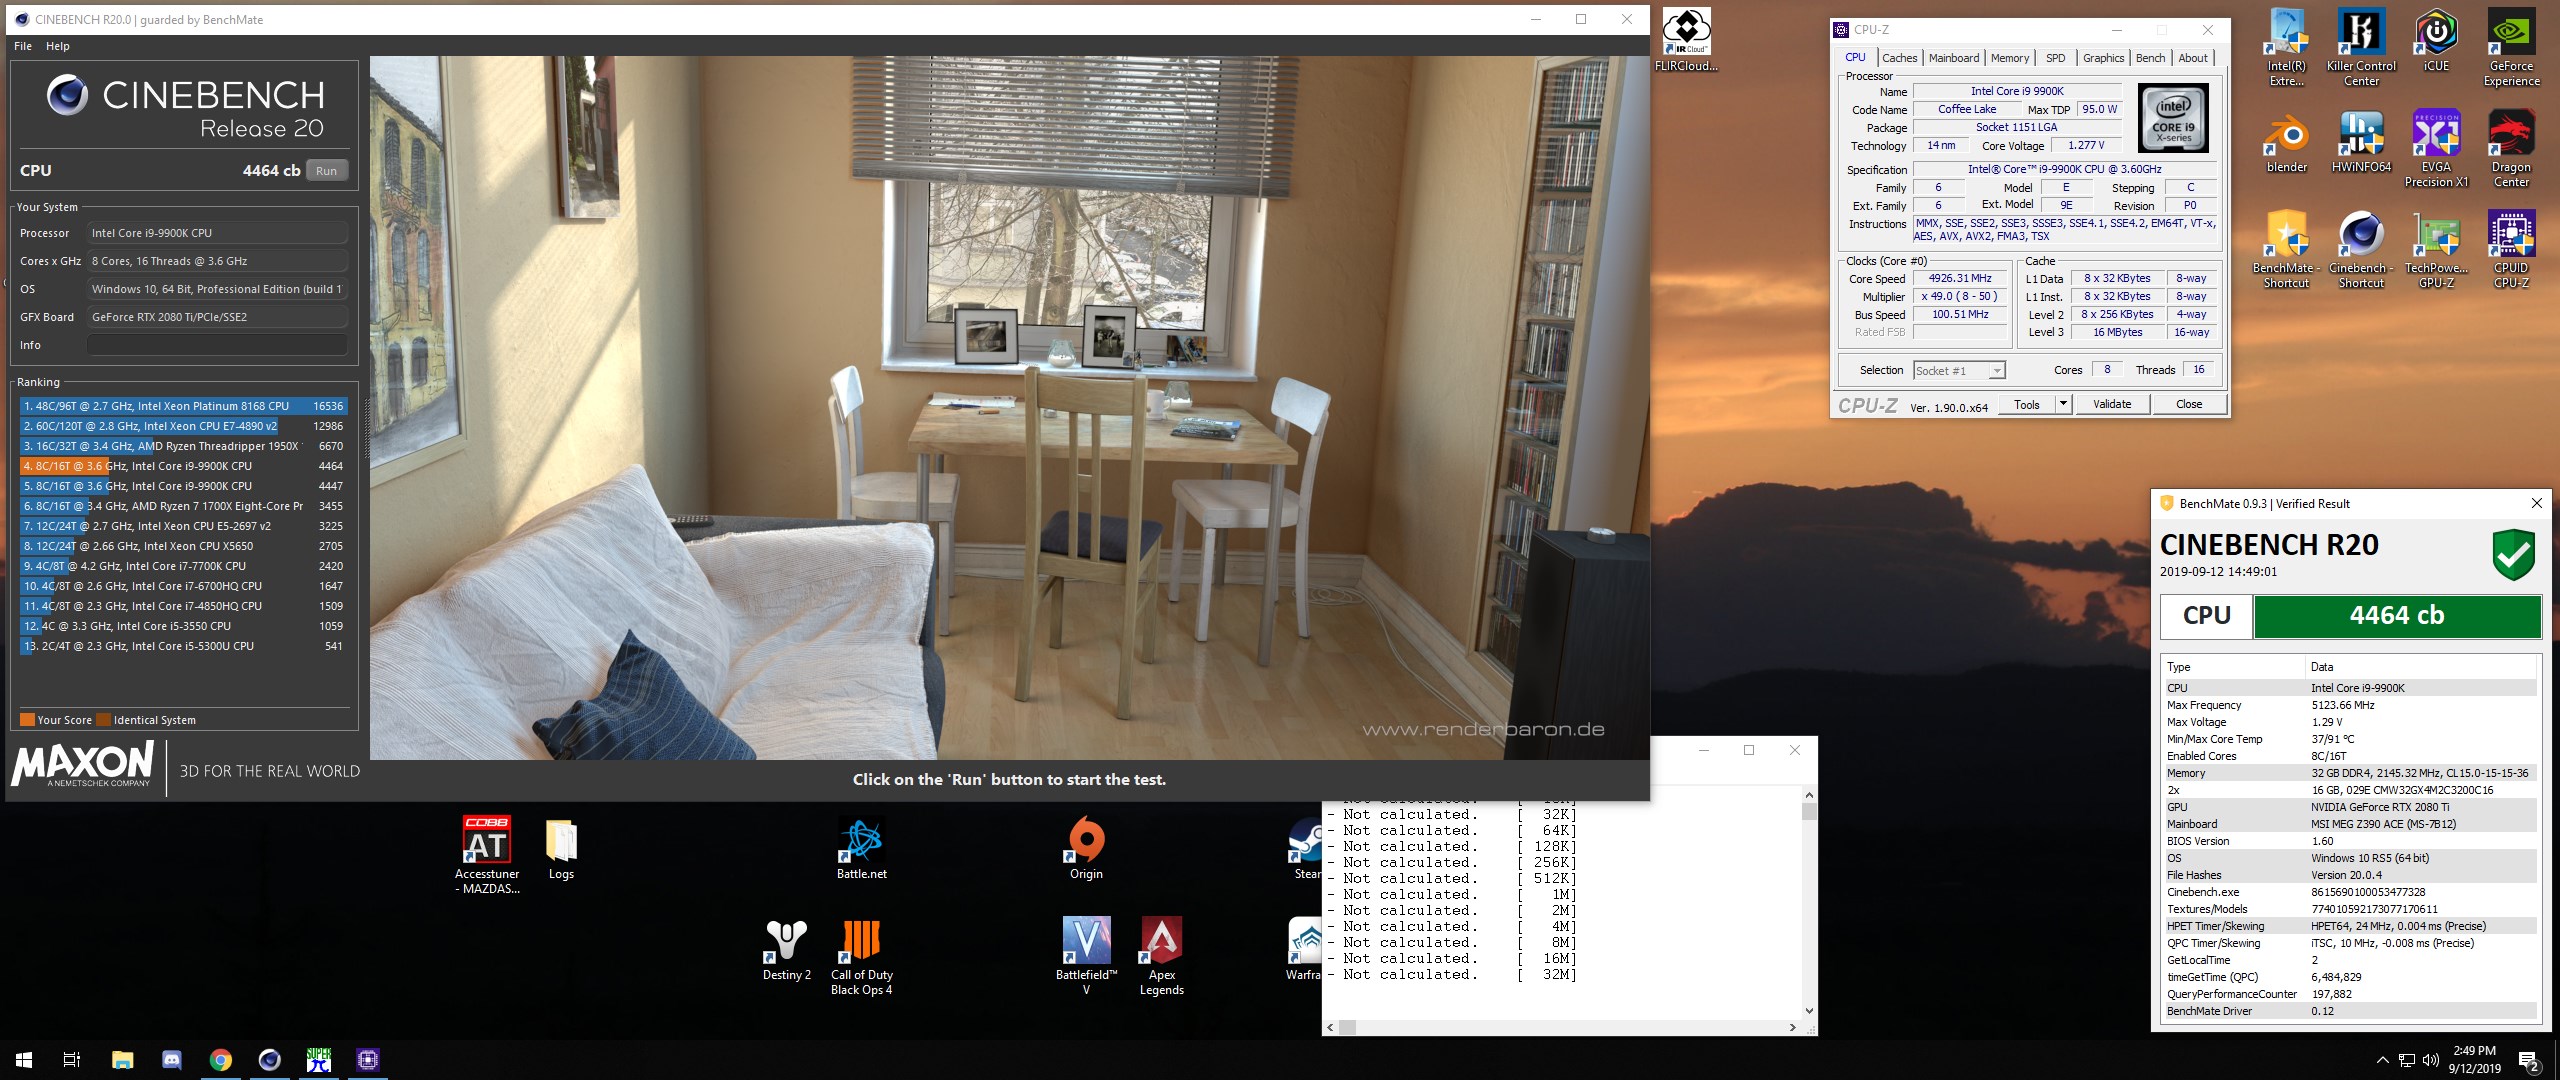Open Intel Extreme Tuning desktop icon
This screenshot has width=2560, height=1080.
pos(2286,47)
